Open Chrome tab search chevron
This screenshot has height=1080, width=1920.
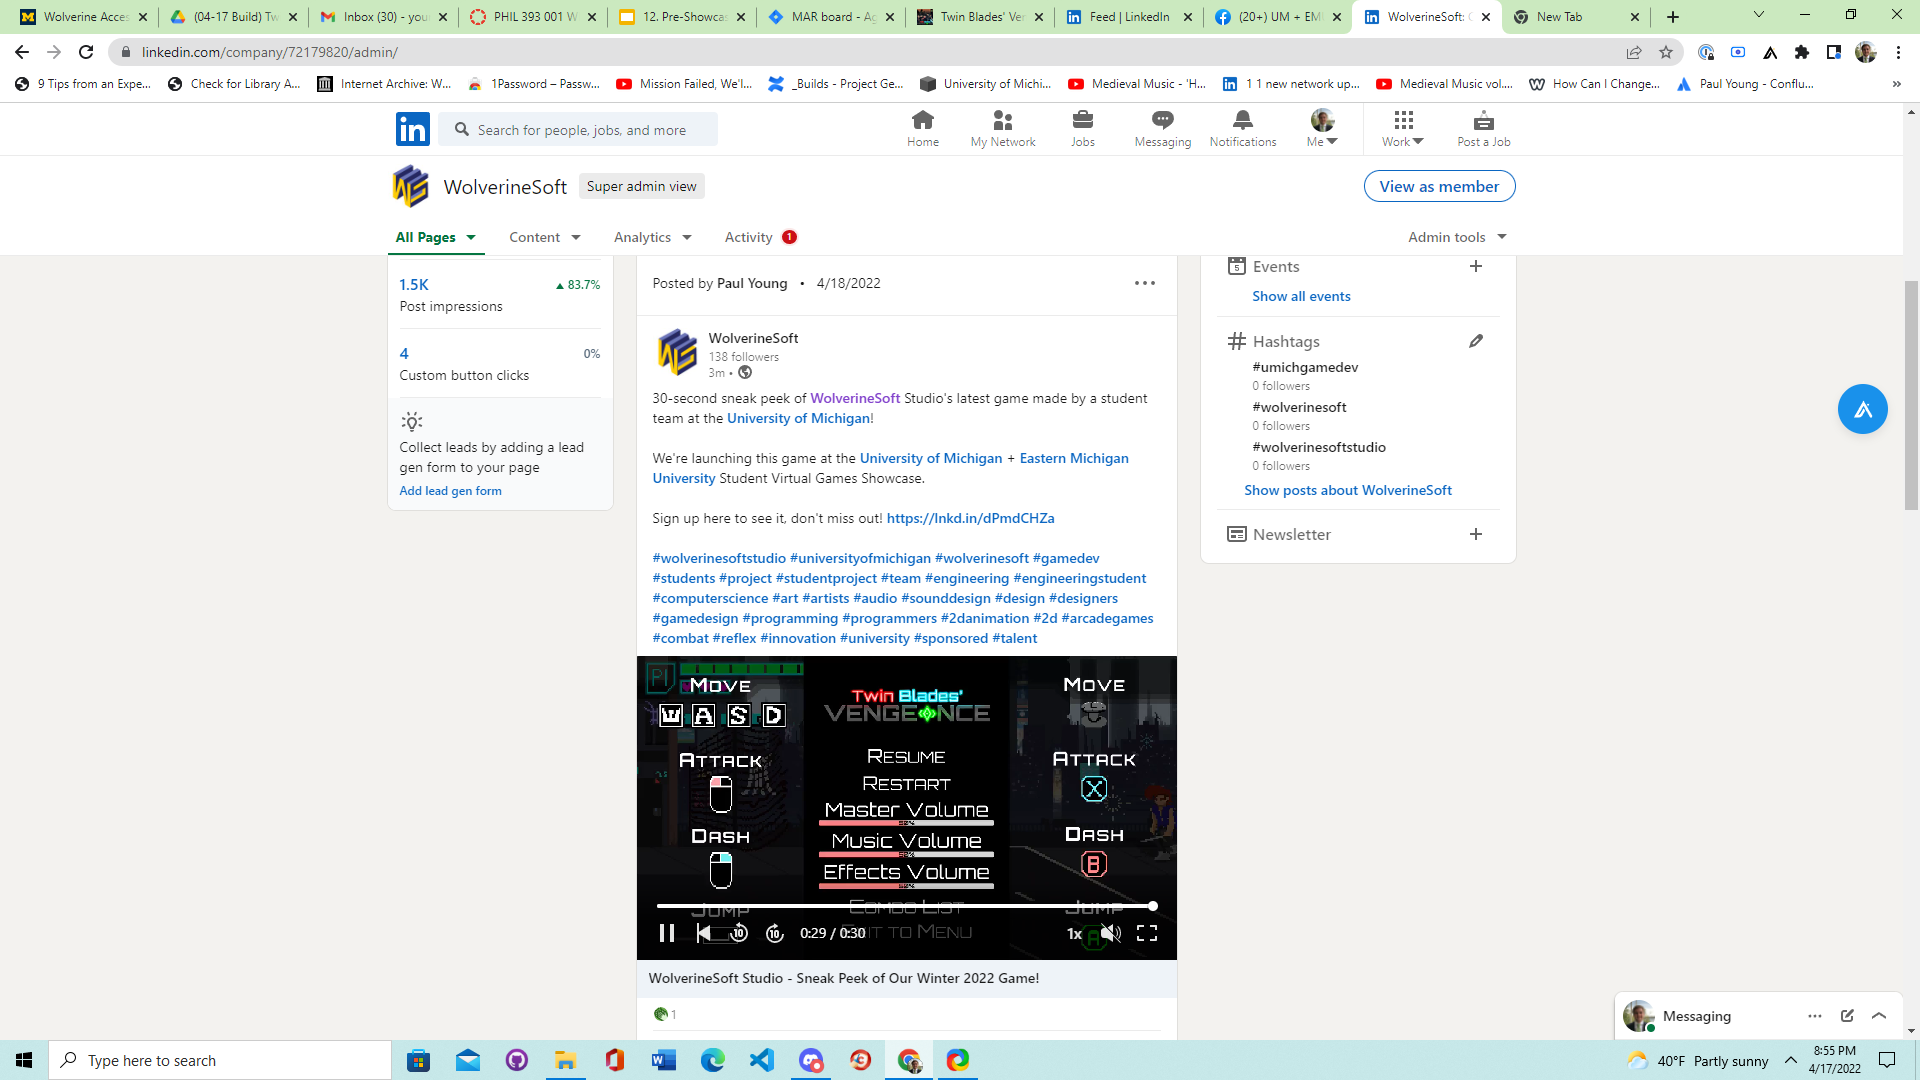coord(1758,15)
